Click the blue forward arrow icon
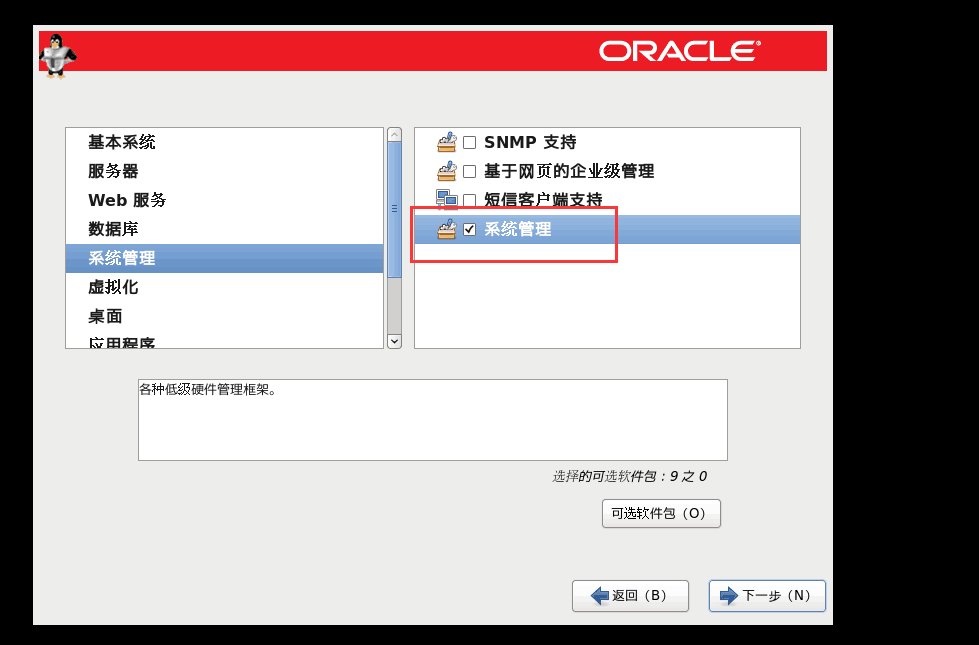The height and width of the screenshot is (645, 979). (729, 596)
